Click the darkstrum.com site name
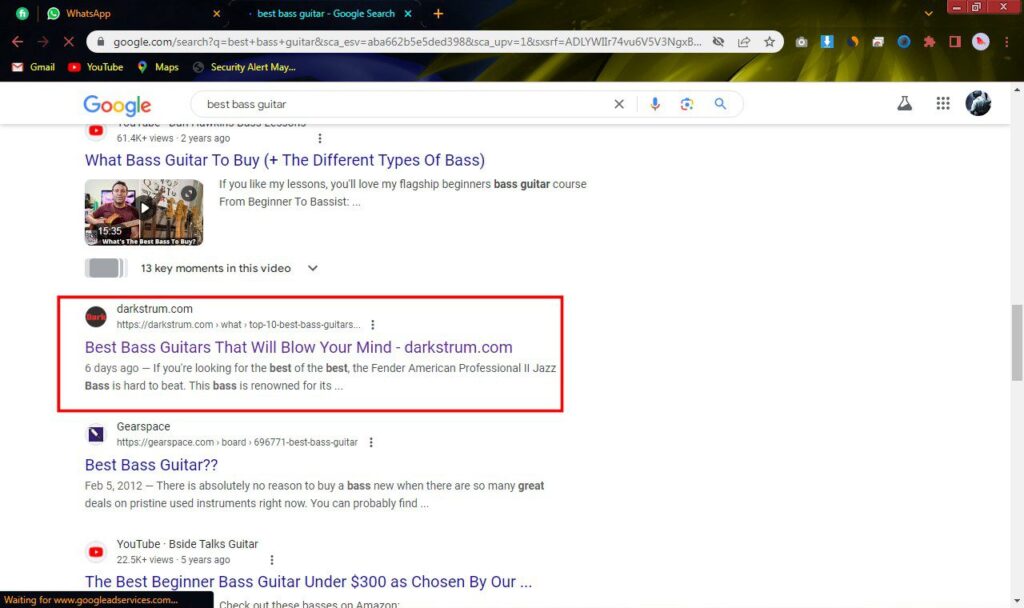Screen dimensions: 1024x608 tap(155, 309)
